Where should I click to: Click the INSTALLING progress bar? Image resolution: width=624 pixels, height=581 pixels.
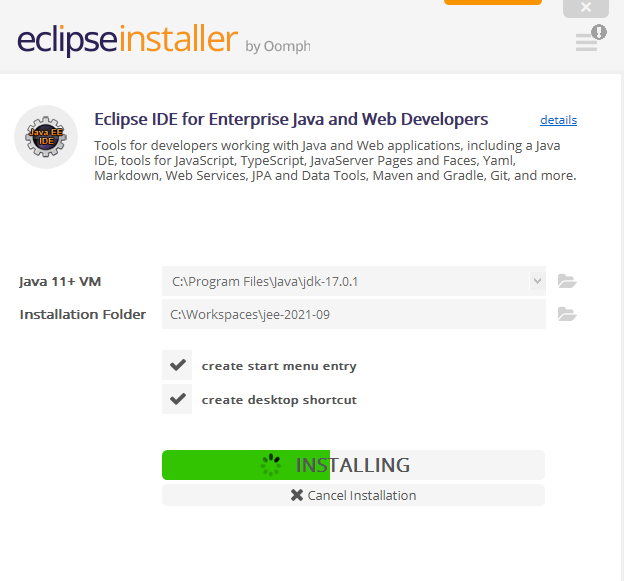(353, 465)
